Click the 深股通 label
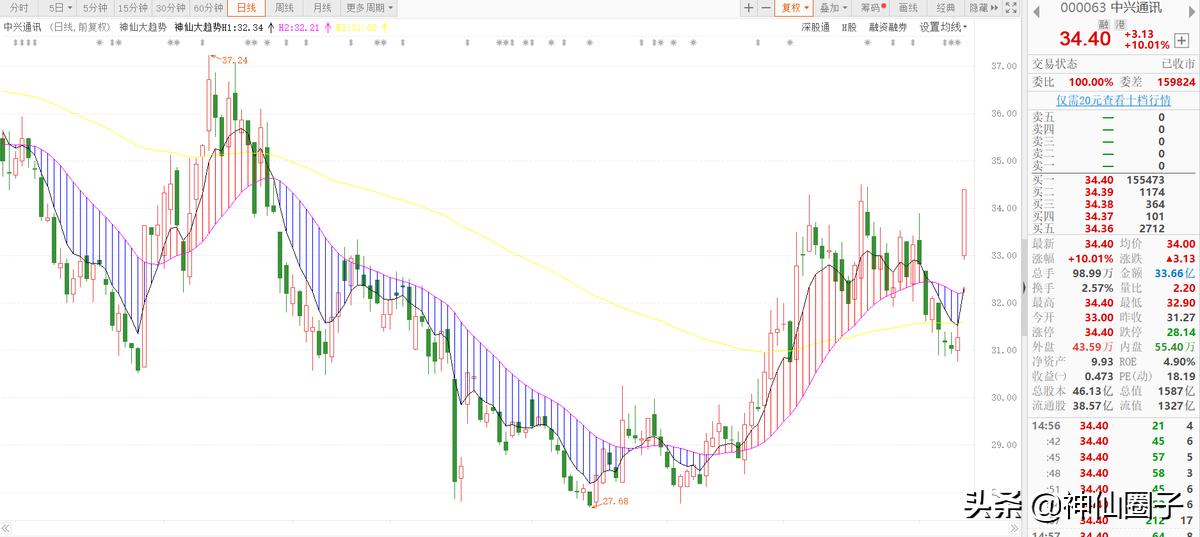 click(816, 28)
